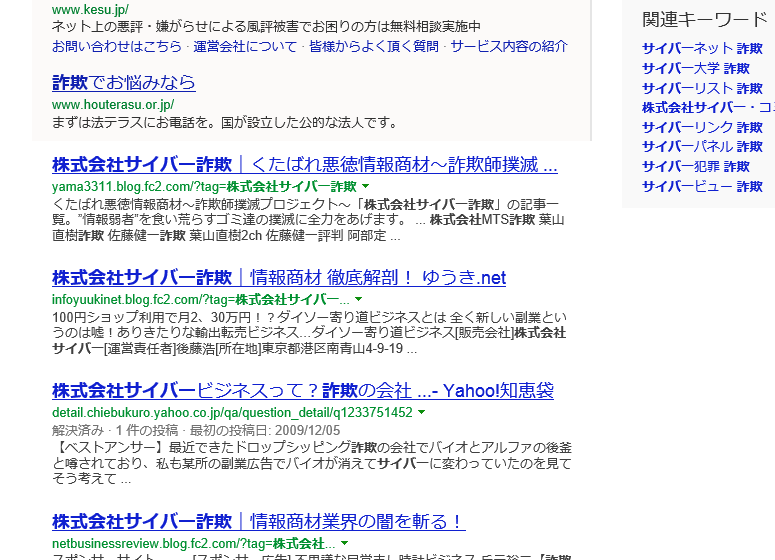The height and width of the screenshot is (560, 775).
Task: Click the 解決済み post info line
Action: click(x=196, y=430)
